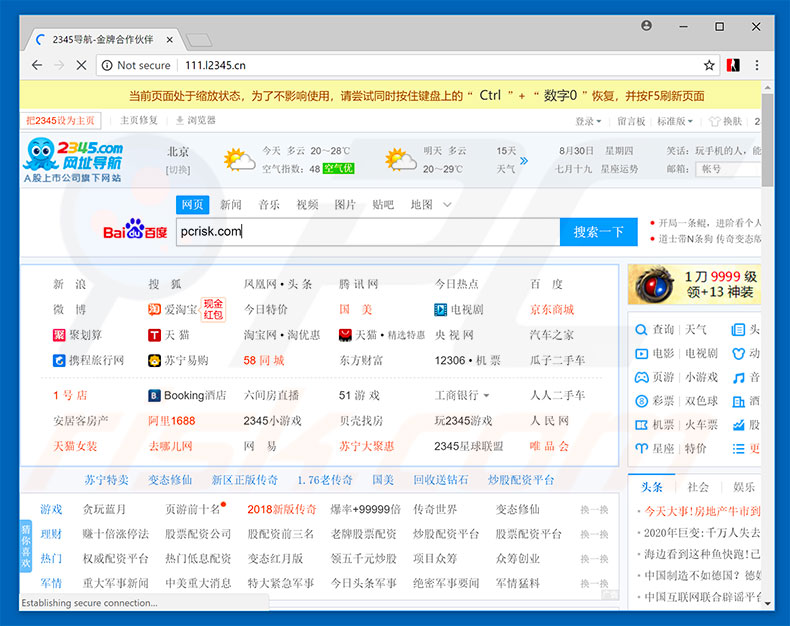Click 留言板 message board link
The height and width of the screenshot is (626, 790).
pos(631,121)
